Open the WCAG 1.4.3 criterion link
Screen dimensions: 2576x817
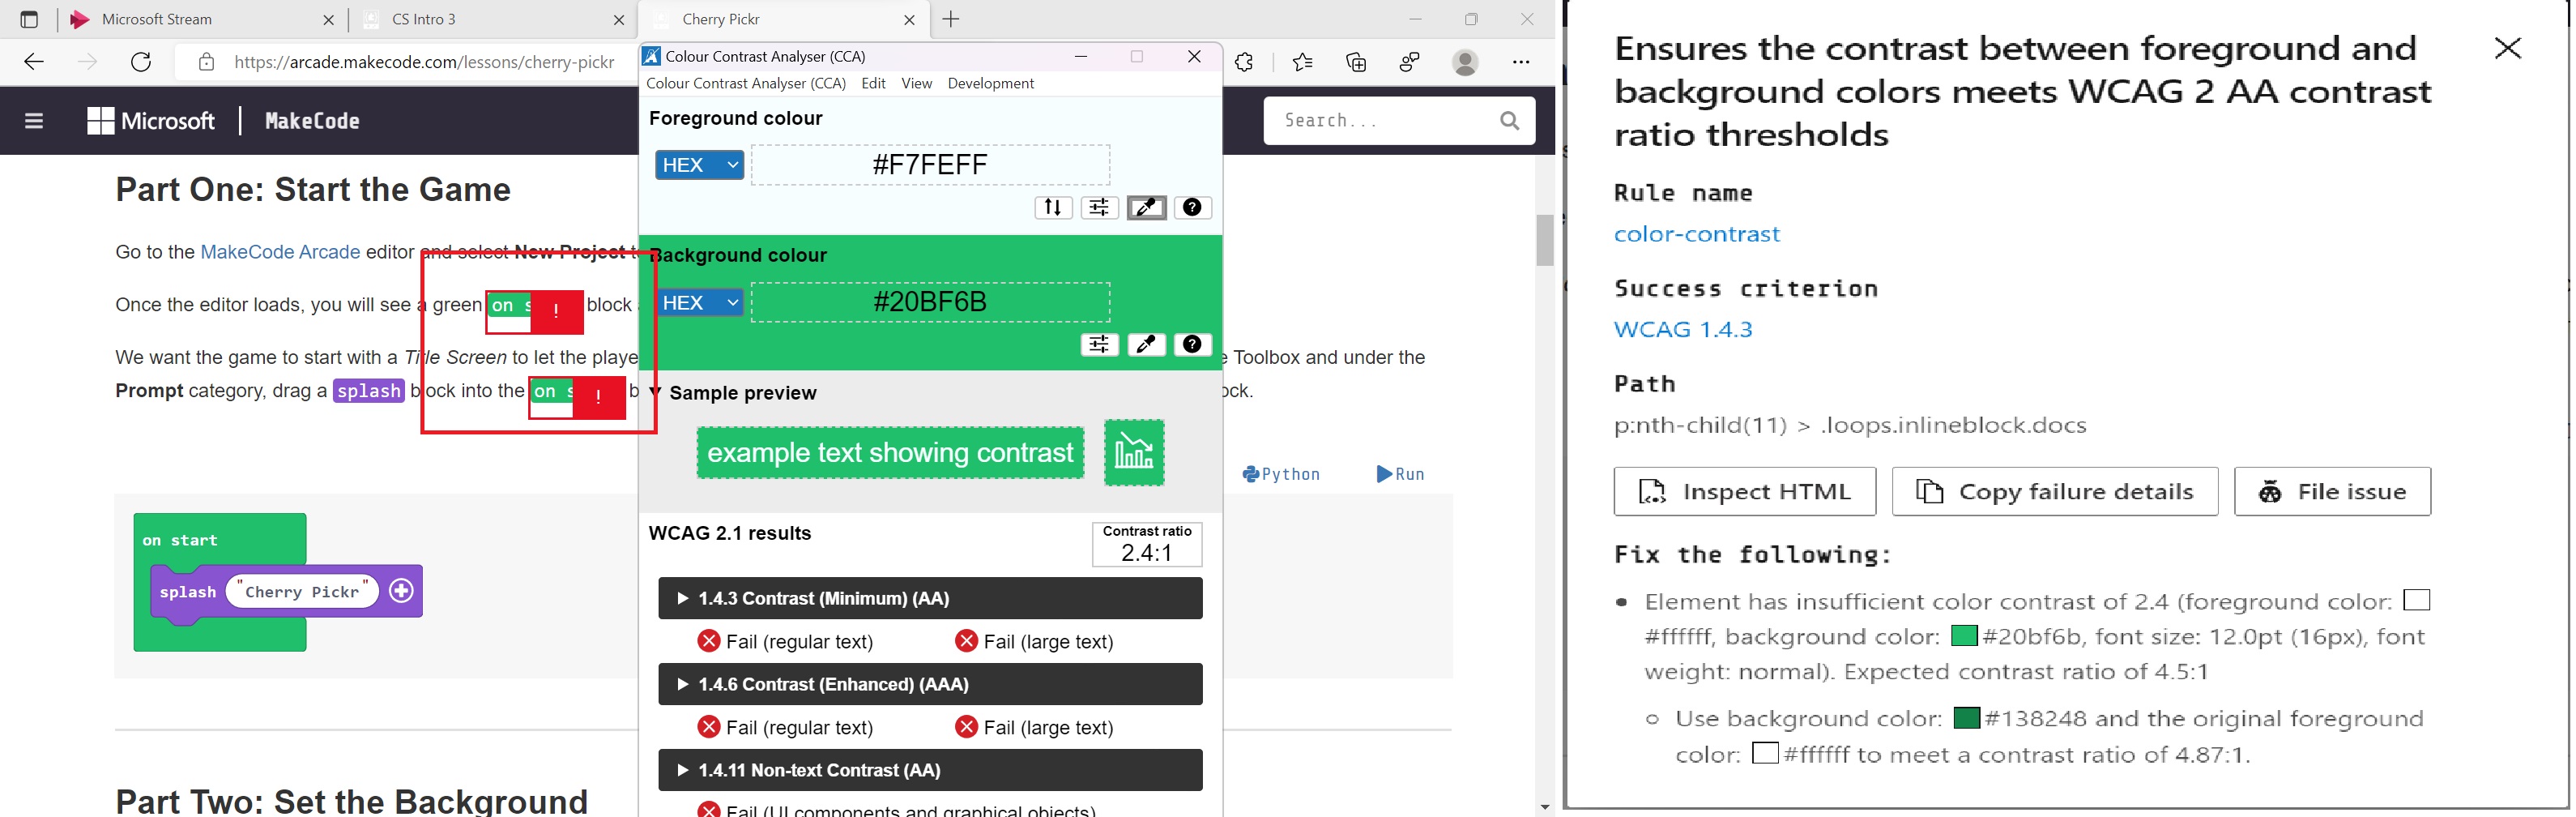[x=1683, y=329]
